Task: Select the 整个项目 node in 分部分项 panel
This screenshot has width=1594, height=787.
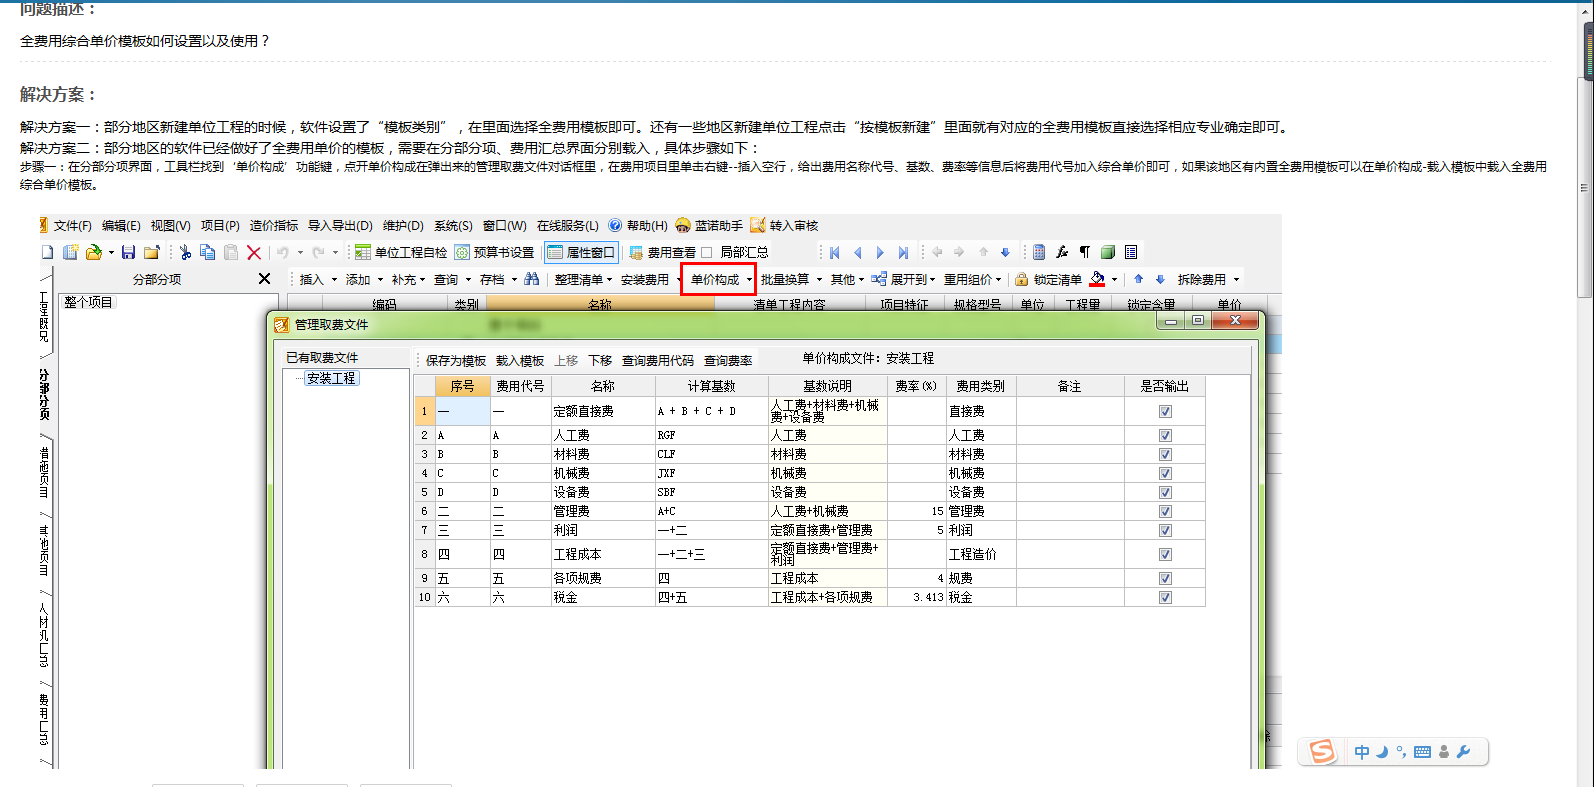Action: pyautogui.click(x=89, y=302)
